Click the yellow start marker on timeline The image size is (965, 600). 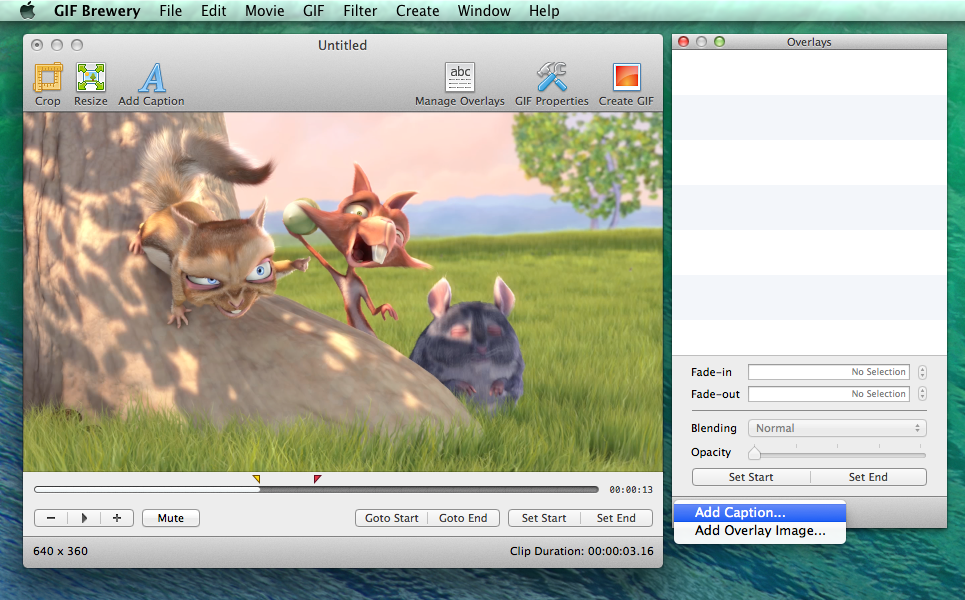pos(257,479)
